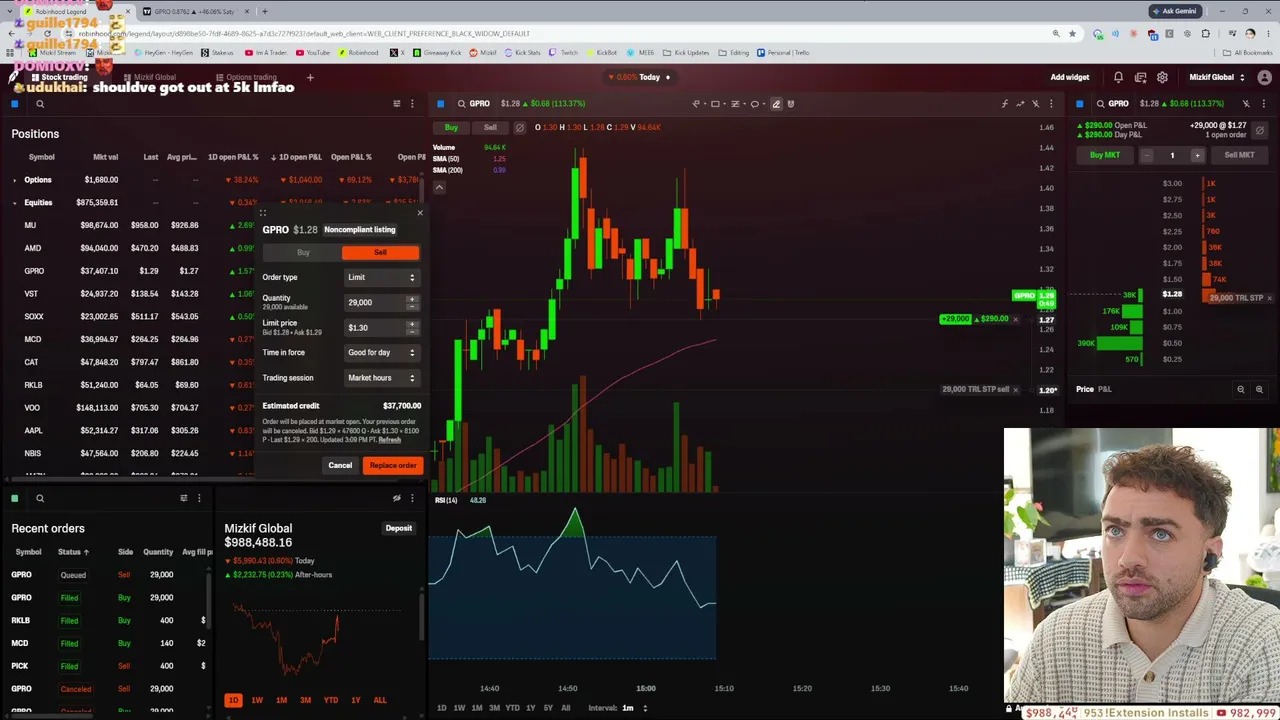
Task: Open the ladder panel three-dot menu
Action: [x=1263, y=104]
